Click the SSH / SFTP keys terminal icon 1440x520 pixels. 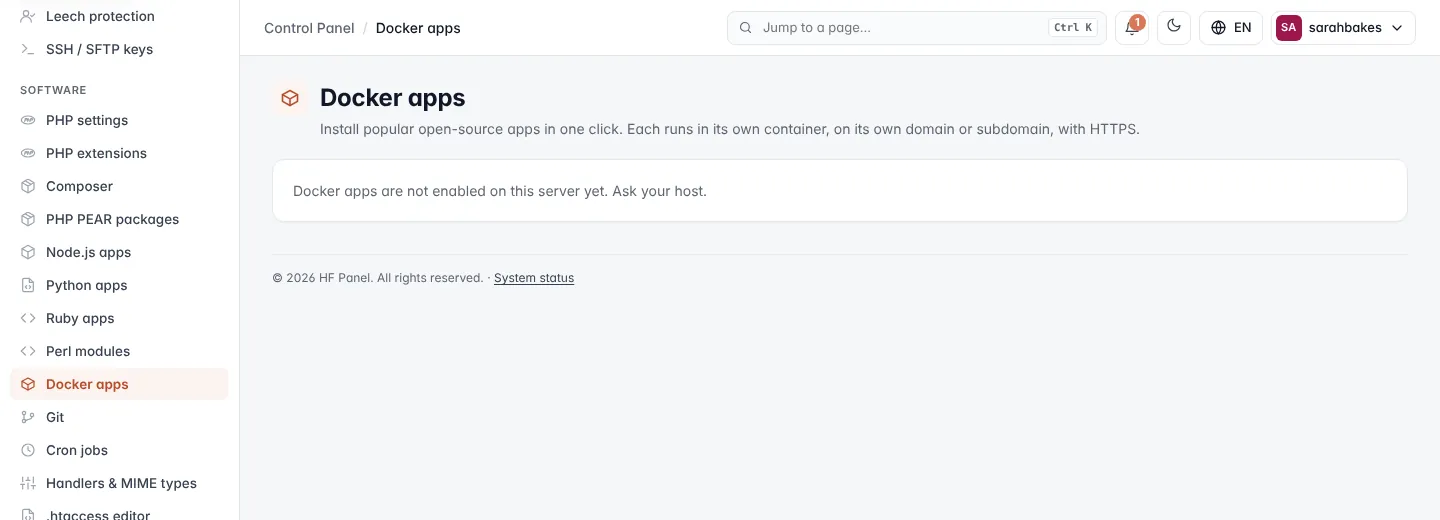[28, 49]
